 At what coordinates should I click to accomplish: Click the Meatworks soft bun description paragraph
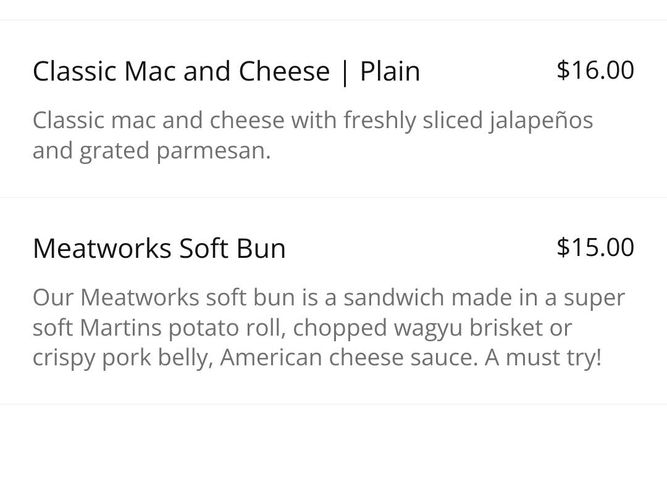click(328, 327)
